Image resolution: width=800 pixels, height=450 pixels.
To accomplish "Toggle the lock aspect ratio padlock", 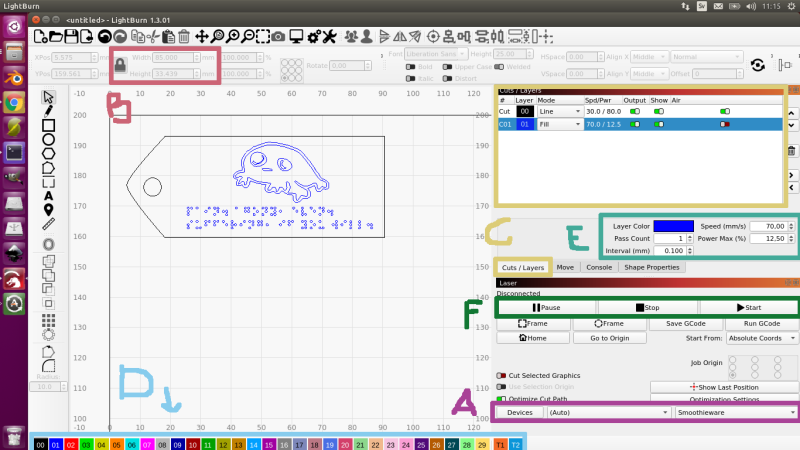I will [x=120, y=65].
